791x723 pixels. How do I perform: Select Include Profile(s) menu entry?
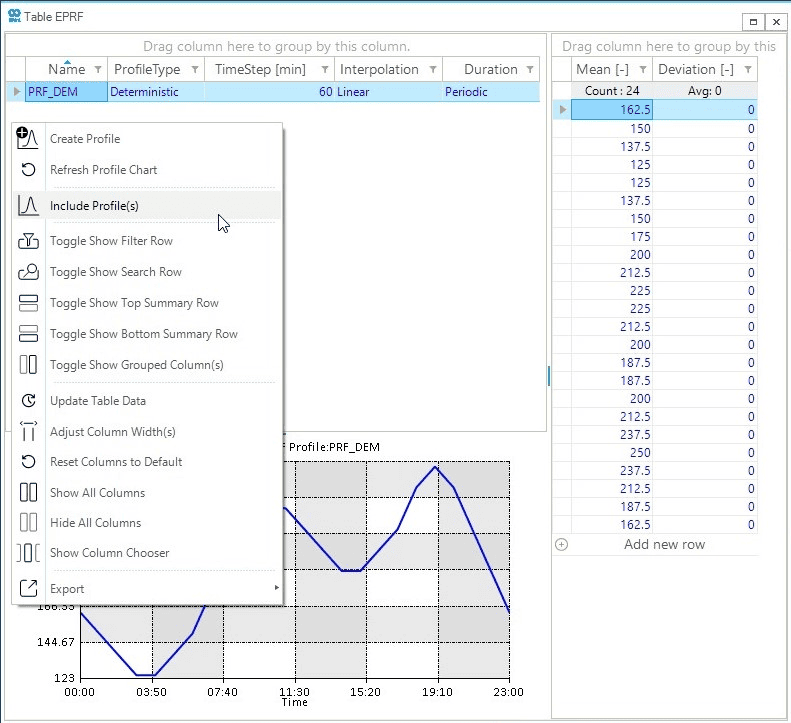click(94, 206)
